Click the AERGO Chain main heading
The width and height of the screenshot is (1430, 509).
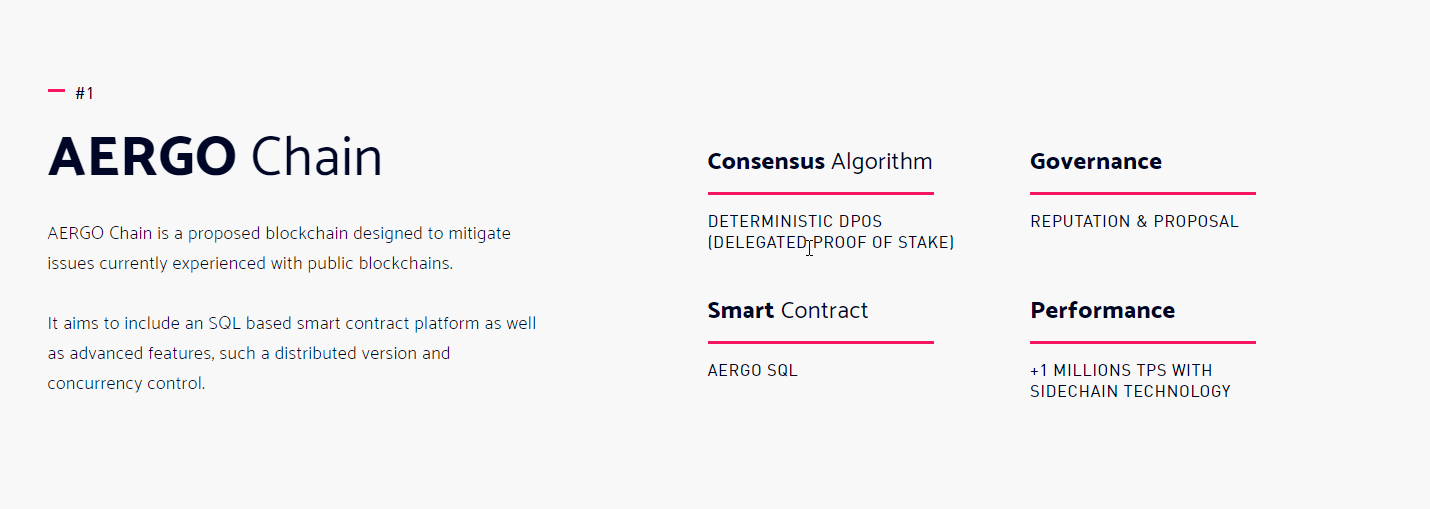(x=215, y=157)
